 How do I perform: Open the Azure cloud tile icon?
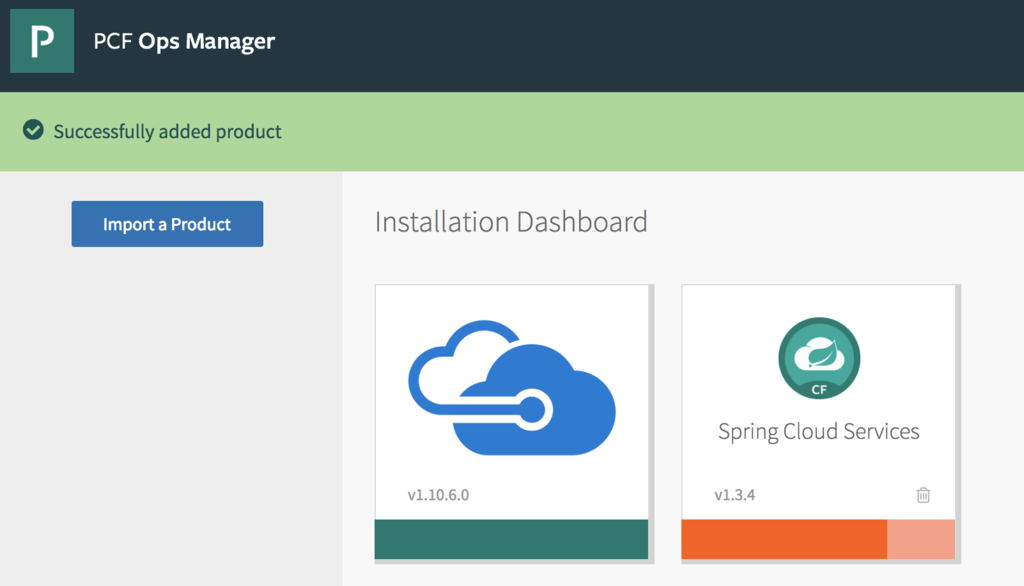click(x=512, y=387)
